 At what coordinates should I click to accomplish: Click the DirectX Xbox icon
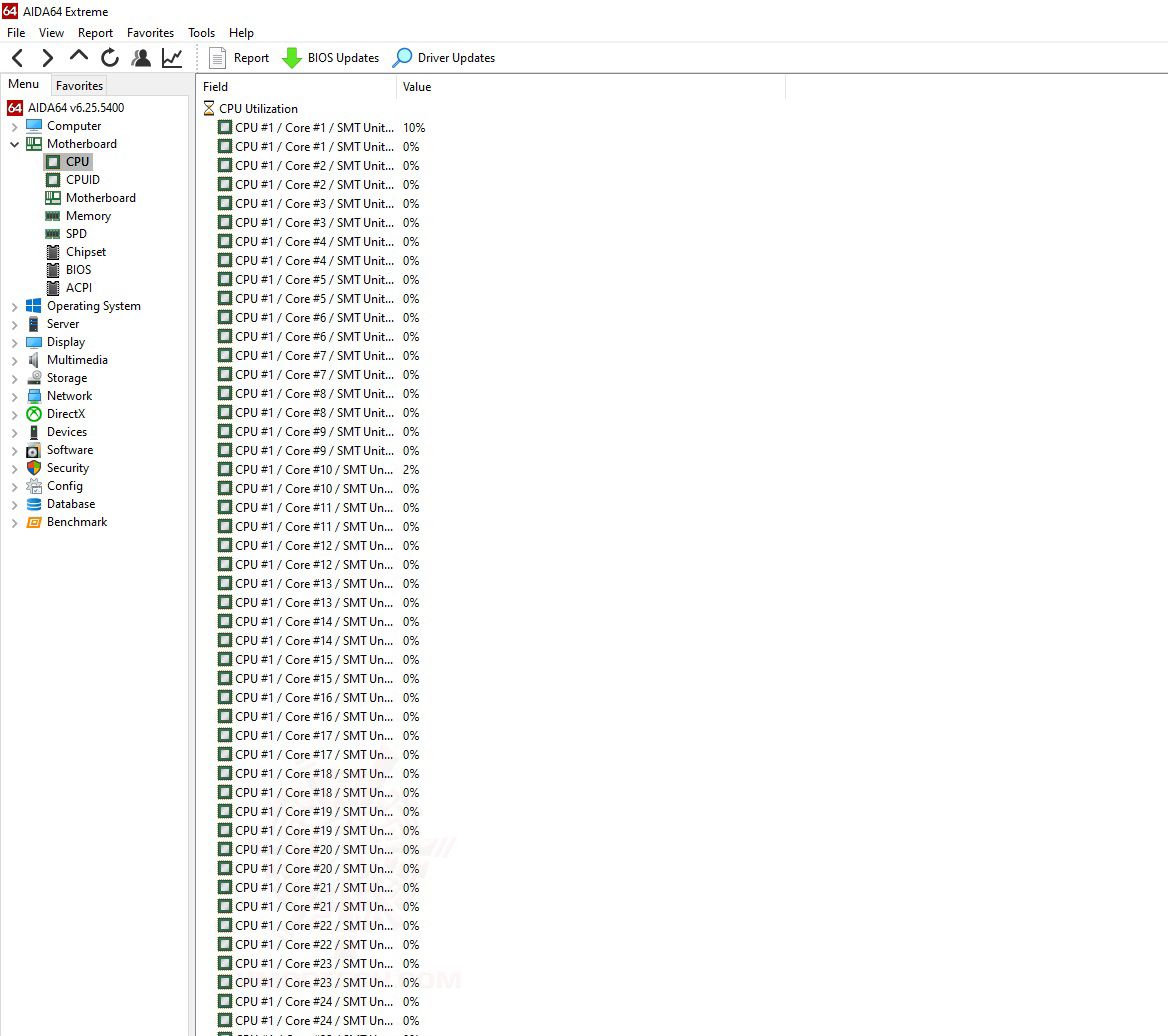(34, 413)
